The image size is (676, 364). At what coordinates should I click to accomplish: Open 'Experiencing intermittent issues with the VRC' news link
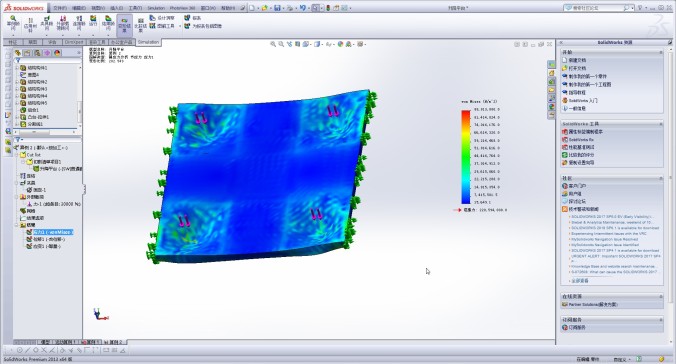(x=609, y=233)
